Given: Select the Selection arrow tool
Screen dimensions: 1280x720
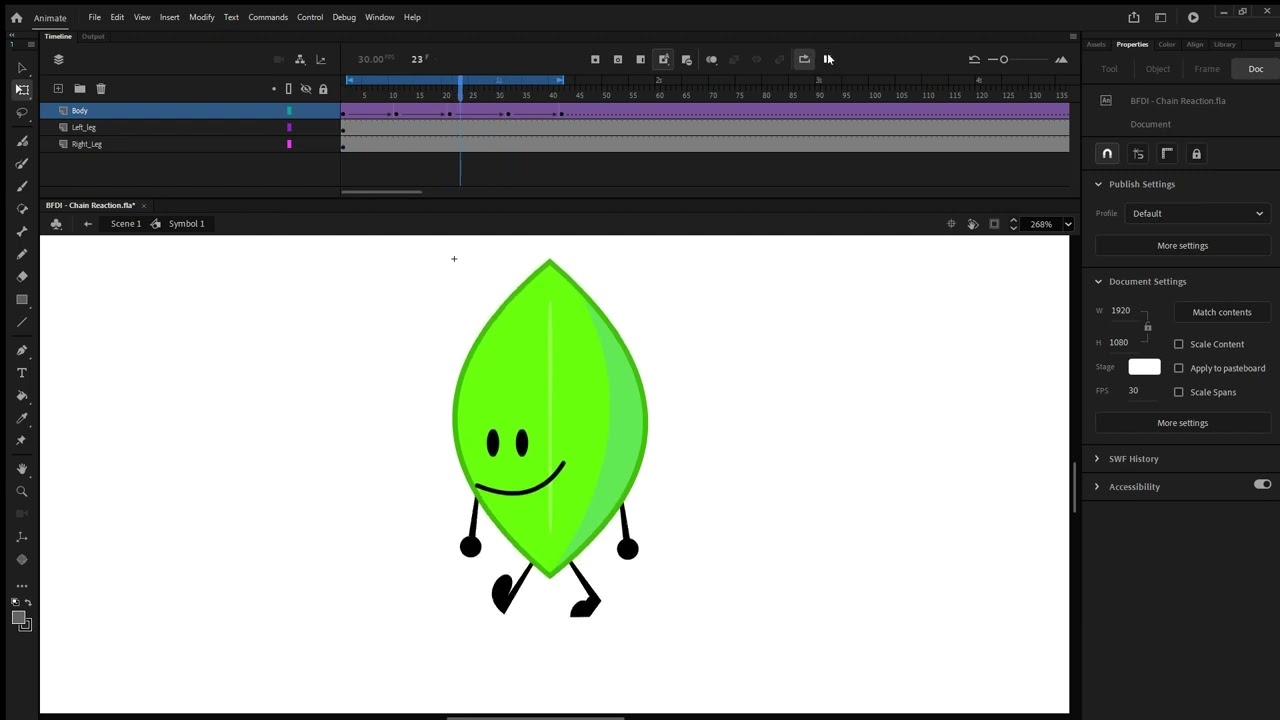Looking at the screenshot, I should (22, 68).
